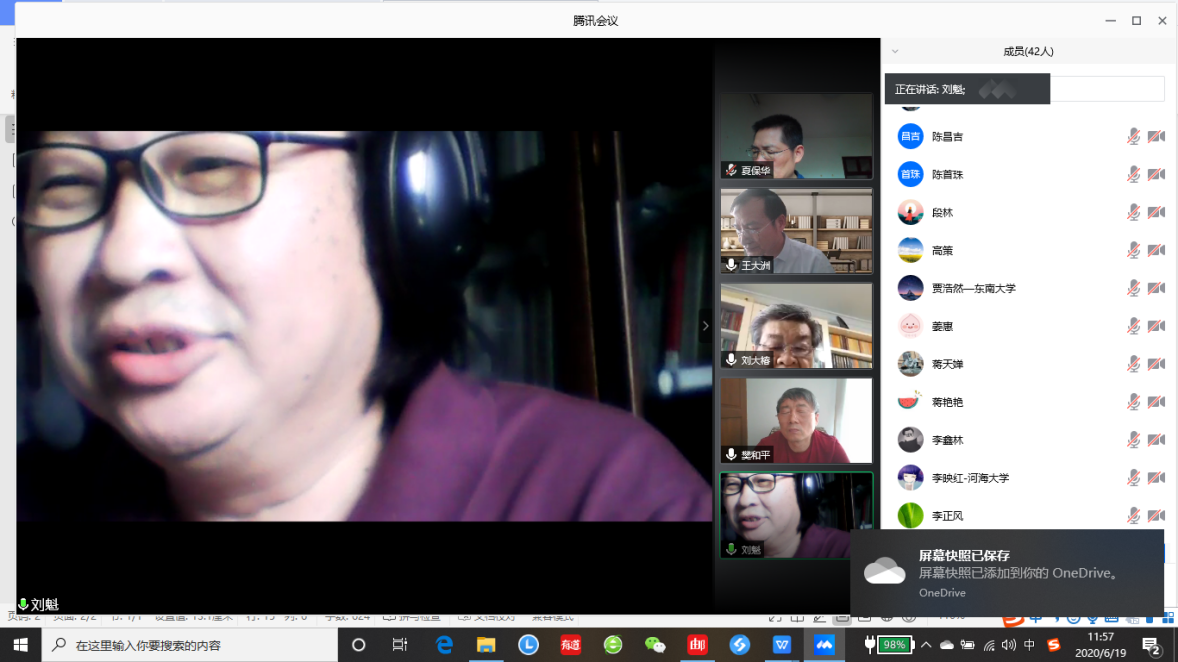Click the muted microphone icon for 陈昌吉

[x=1133, y=136]
